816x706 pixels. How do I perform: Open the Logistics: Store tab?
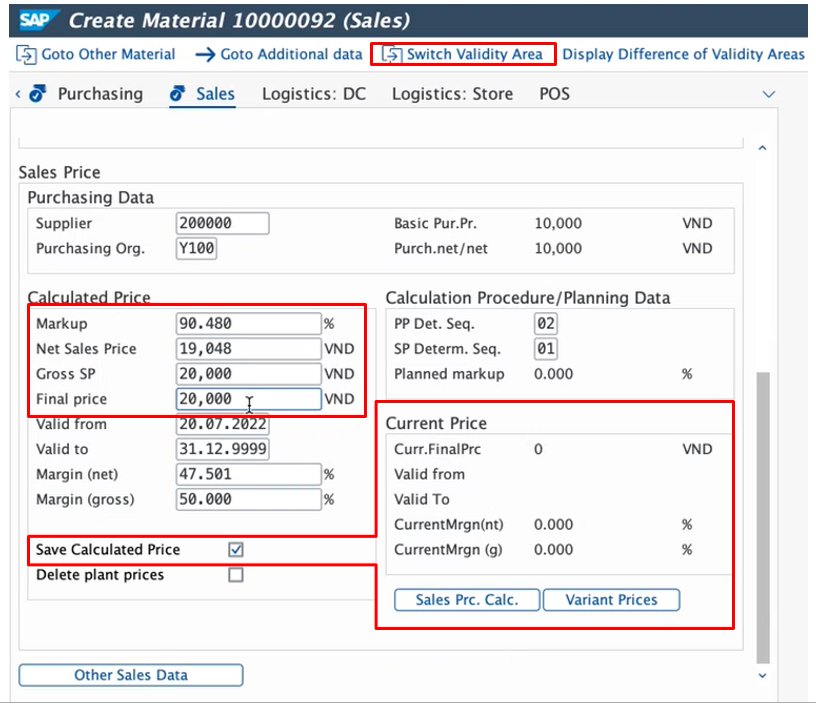[452, 94]
